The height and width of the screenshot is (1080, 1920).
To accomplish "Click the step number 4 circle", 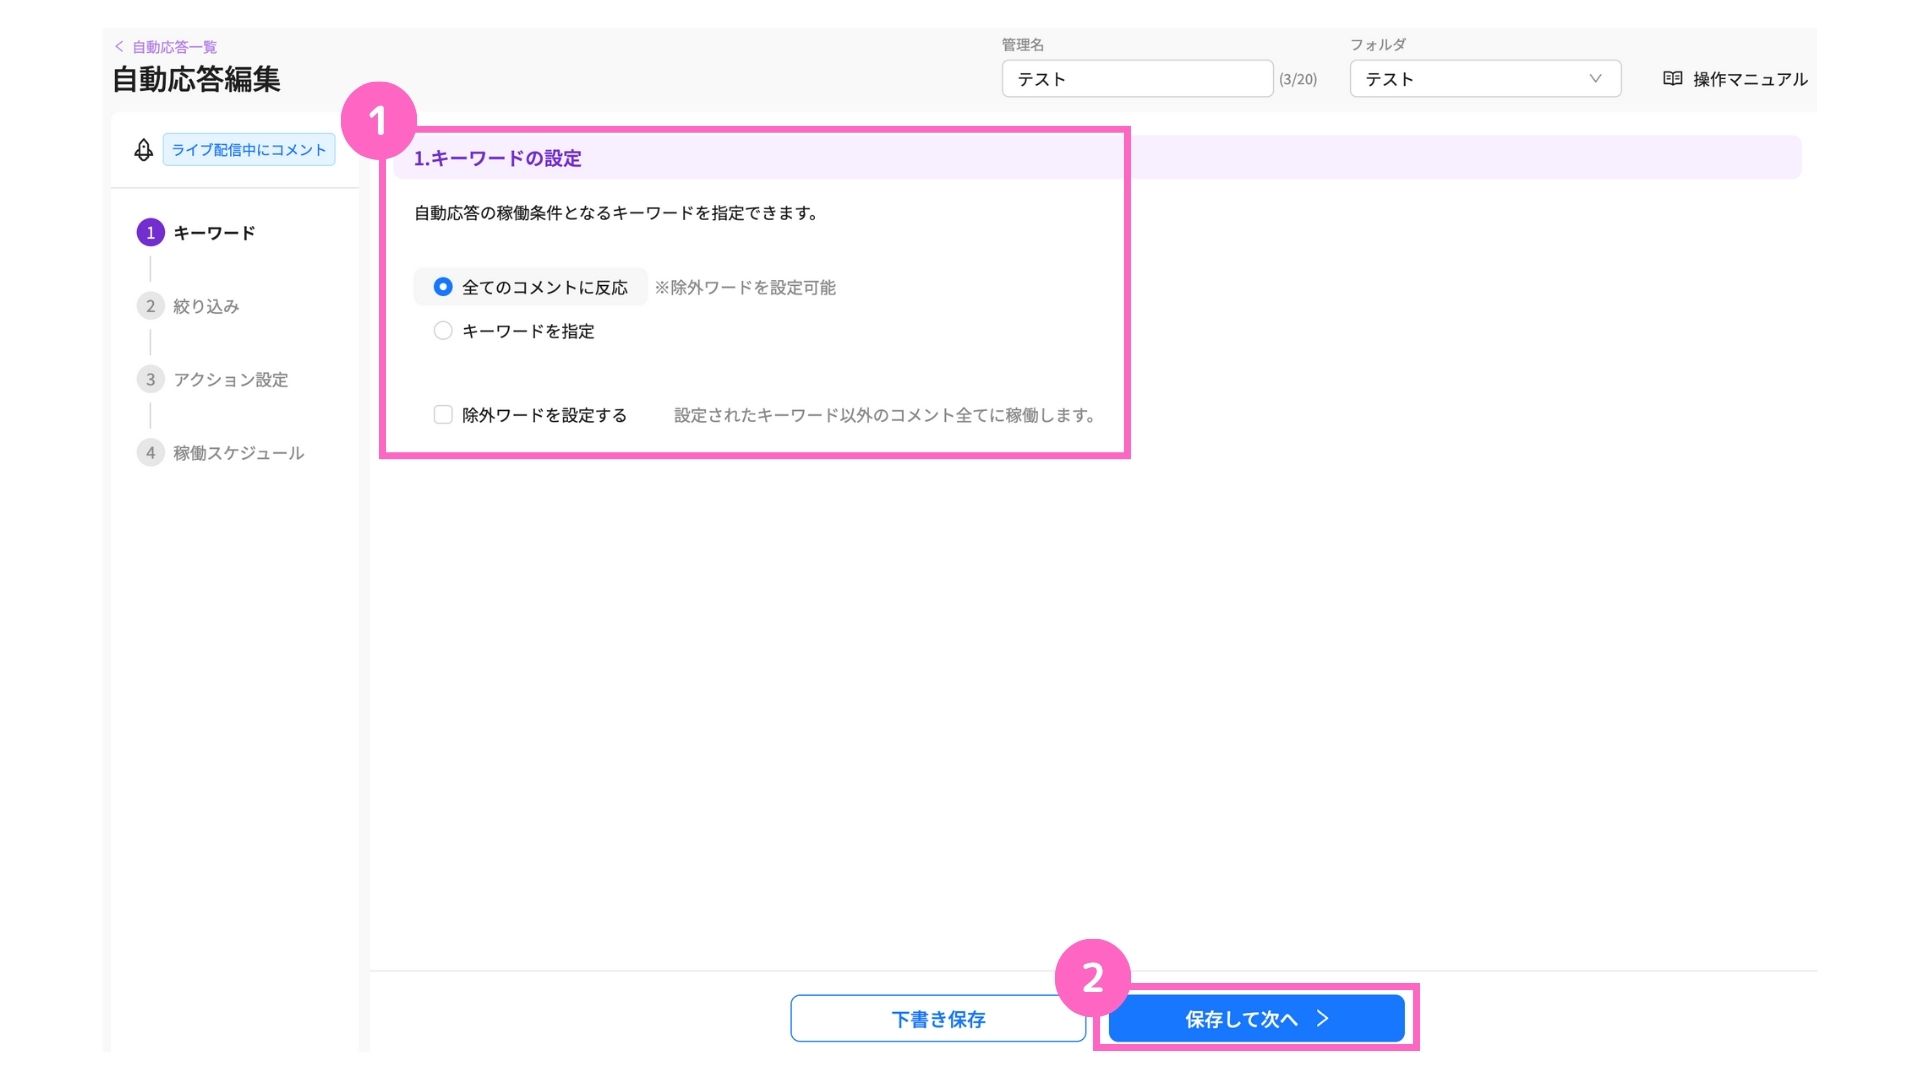I will pos(150,453).
